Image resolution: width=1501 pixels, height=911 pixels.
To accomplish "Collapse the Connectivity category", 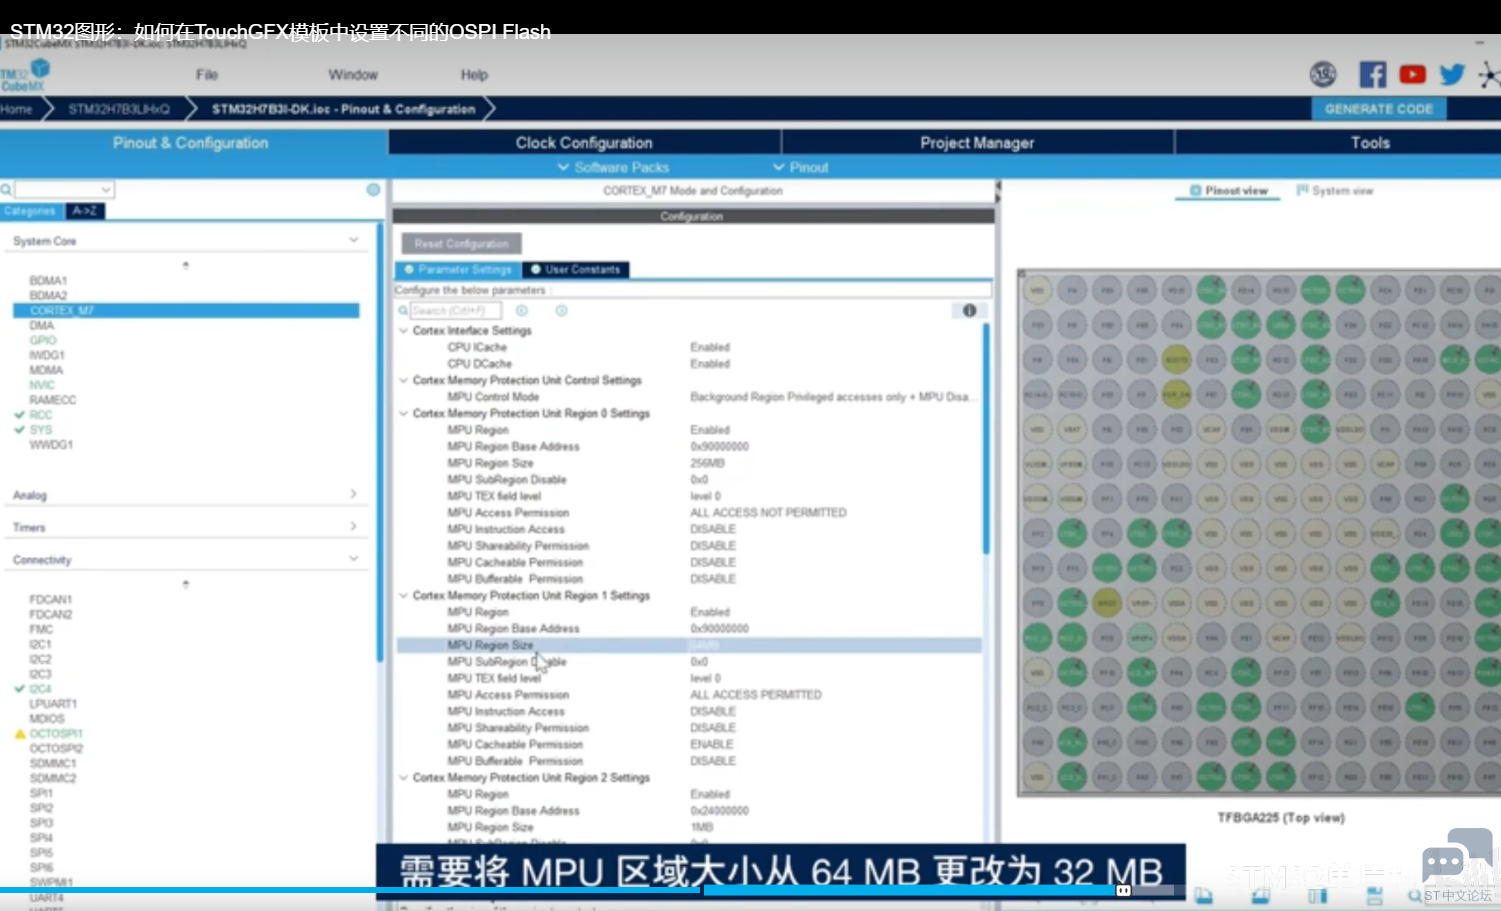I will (x=353, y=558).
